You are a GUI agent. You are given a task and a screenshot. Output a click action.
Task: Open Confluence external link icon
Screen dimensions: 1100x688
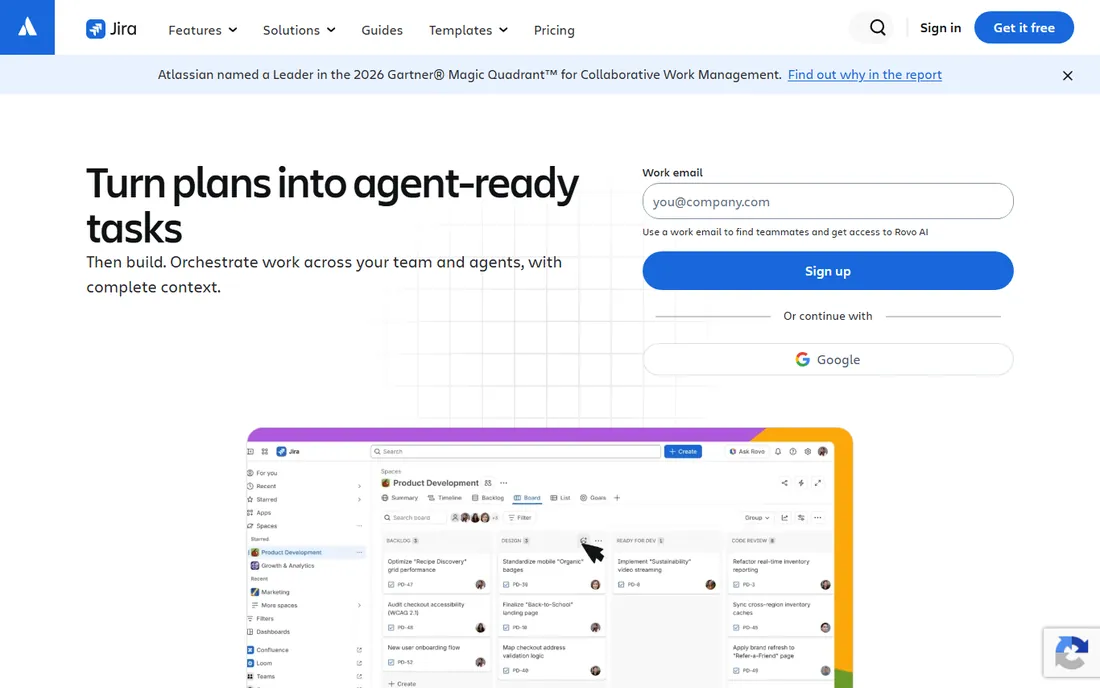(359, 650)
